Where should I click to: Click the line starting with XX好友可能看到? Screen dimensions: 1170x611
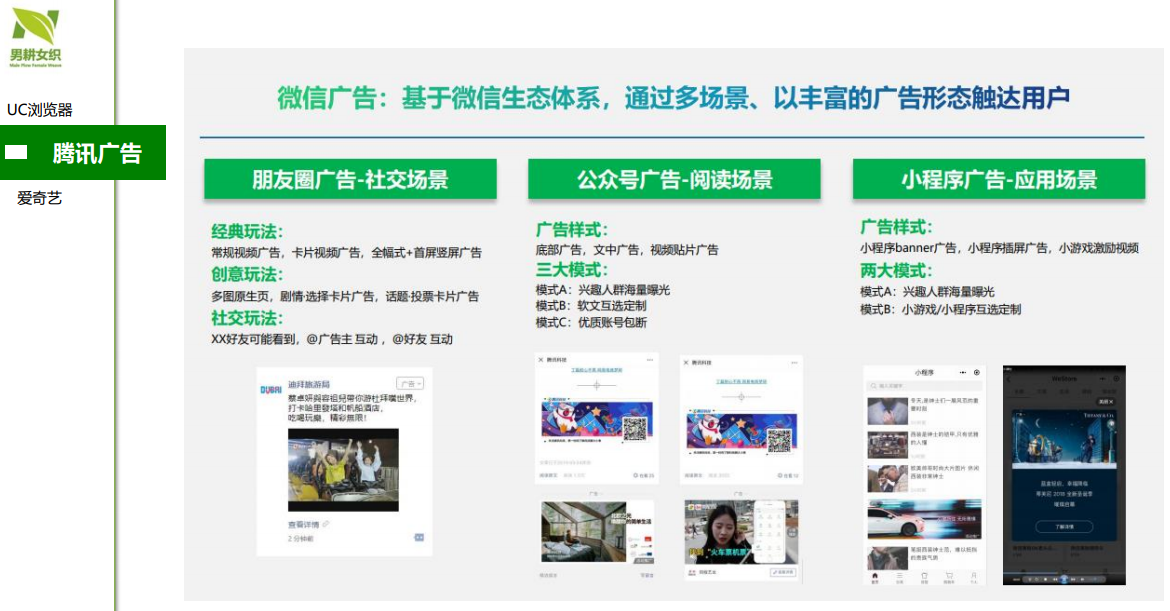point(332,339)
